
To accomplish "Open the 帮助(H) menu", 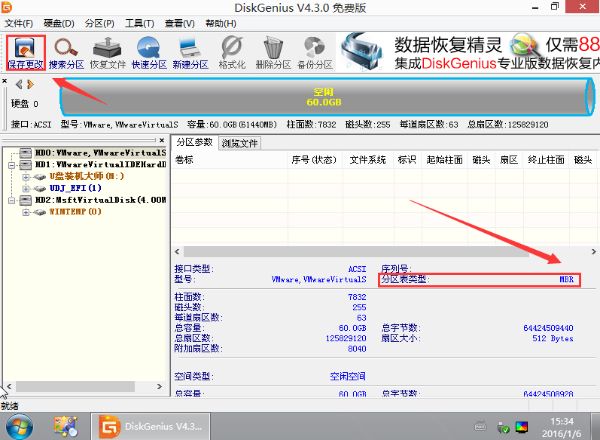I will pos(221,23).
